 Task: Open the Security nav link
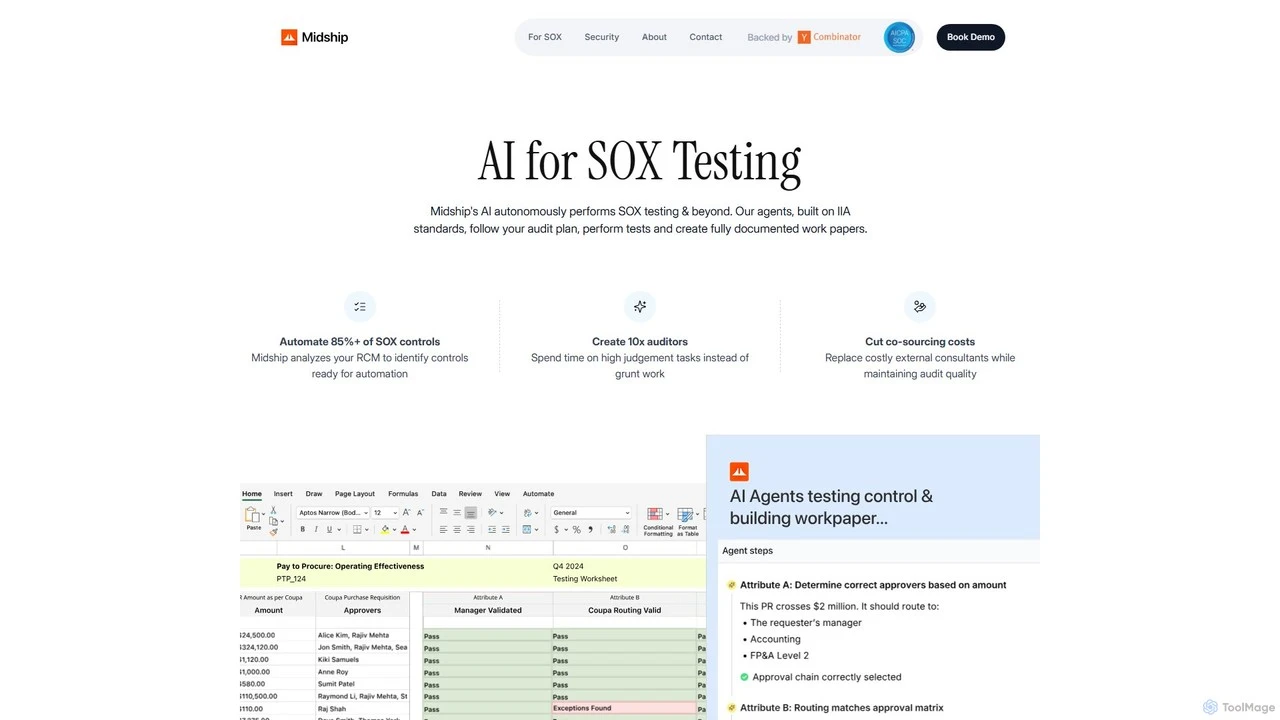(602, 37)
